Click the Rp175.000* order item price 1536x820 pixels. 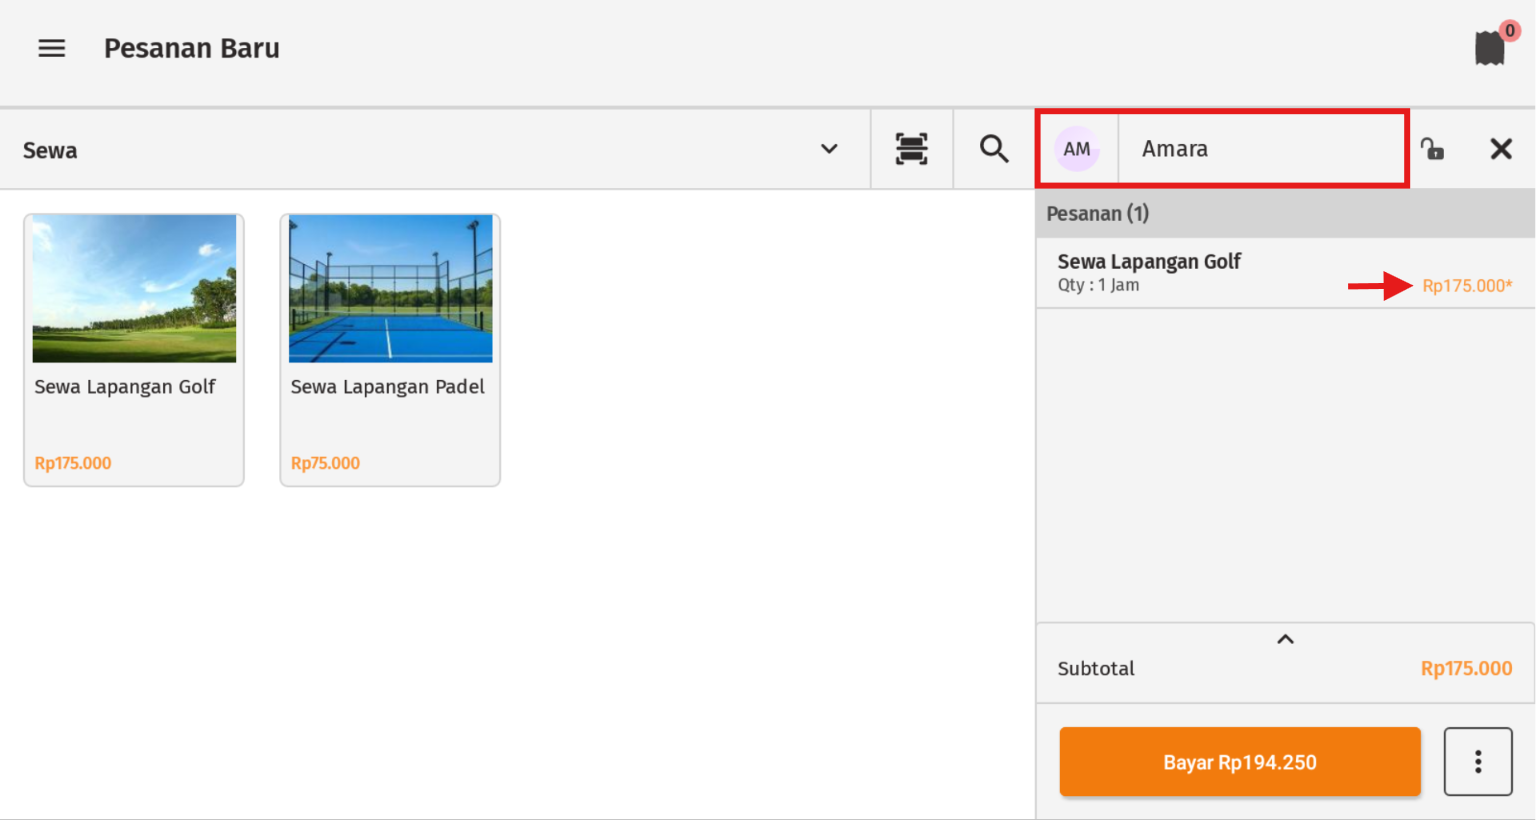[x=1467, y=286]
